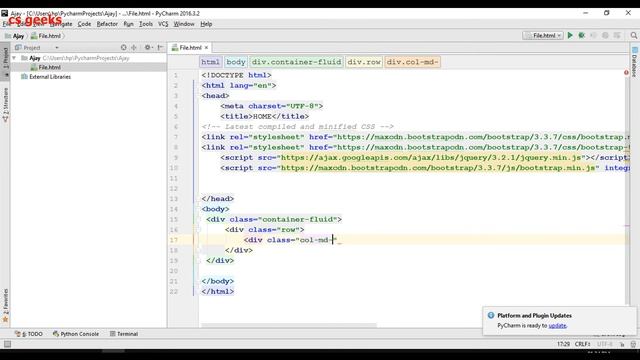The height and width of the screenshot is (360, 640).
Task: Run File.html with the green Run arrow
Action: coord(570,36)
